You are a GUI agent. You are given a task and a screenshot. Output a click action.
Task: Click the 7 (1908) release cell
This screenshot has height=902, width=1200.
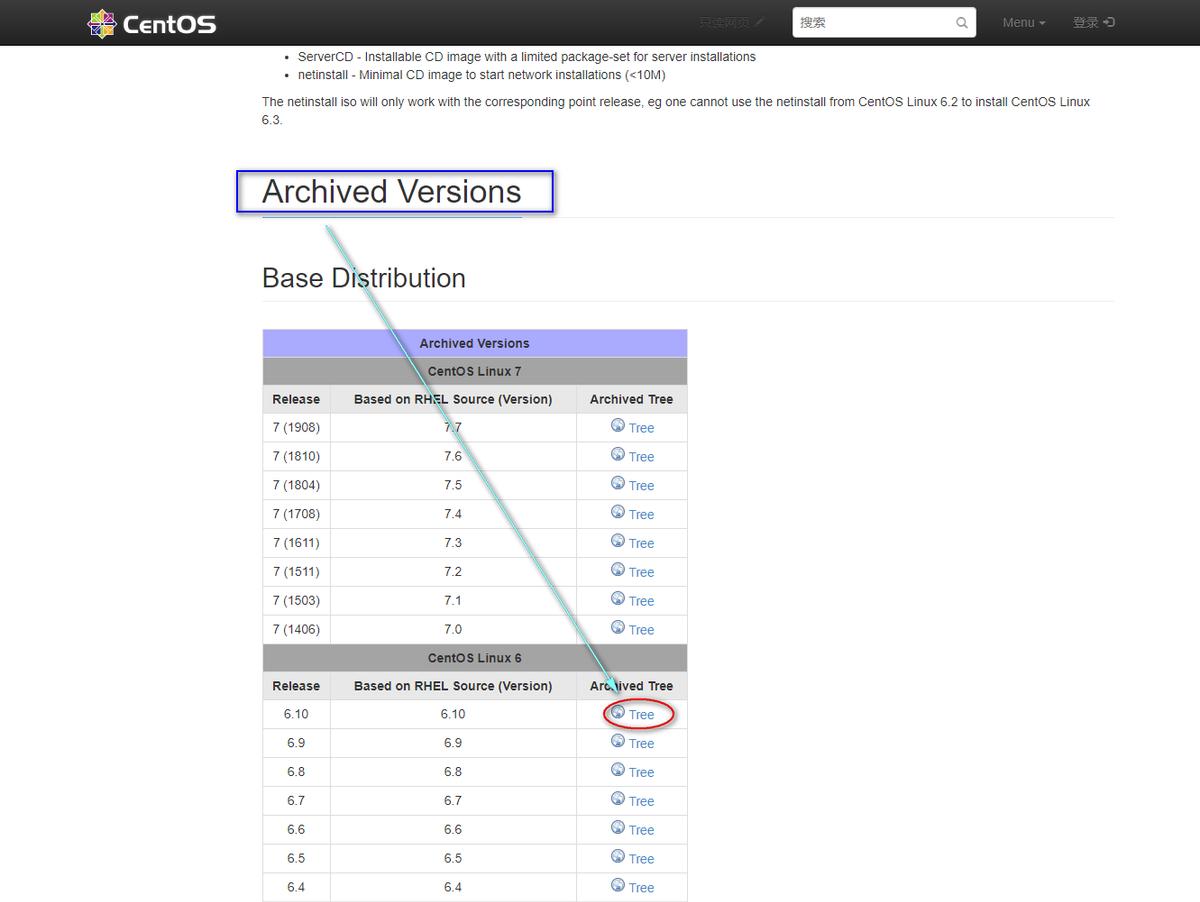coord(296,428)
